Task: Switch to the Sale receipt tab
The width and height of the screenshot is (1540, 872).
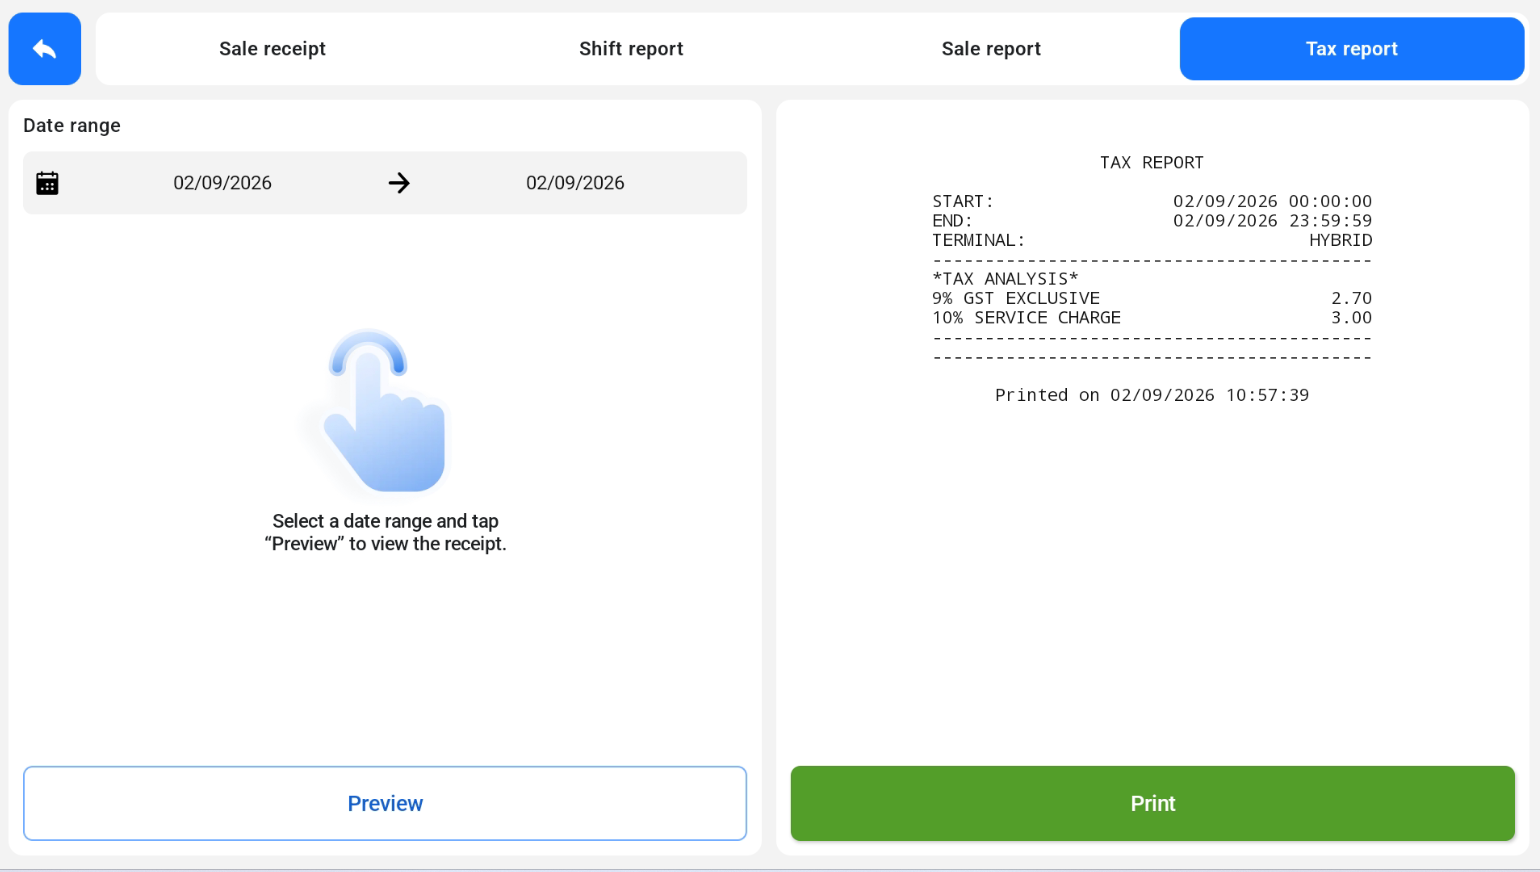Action: pyautogui.click(x=272, y=49)
